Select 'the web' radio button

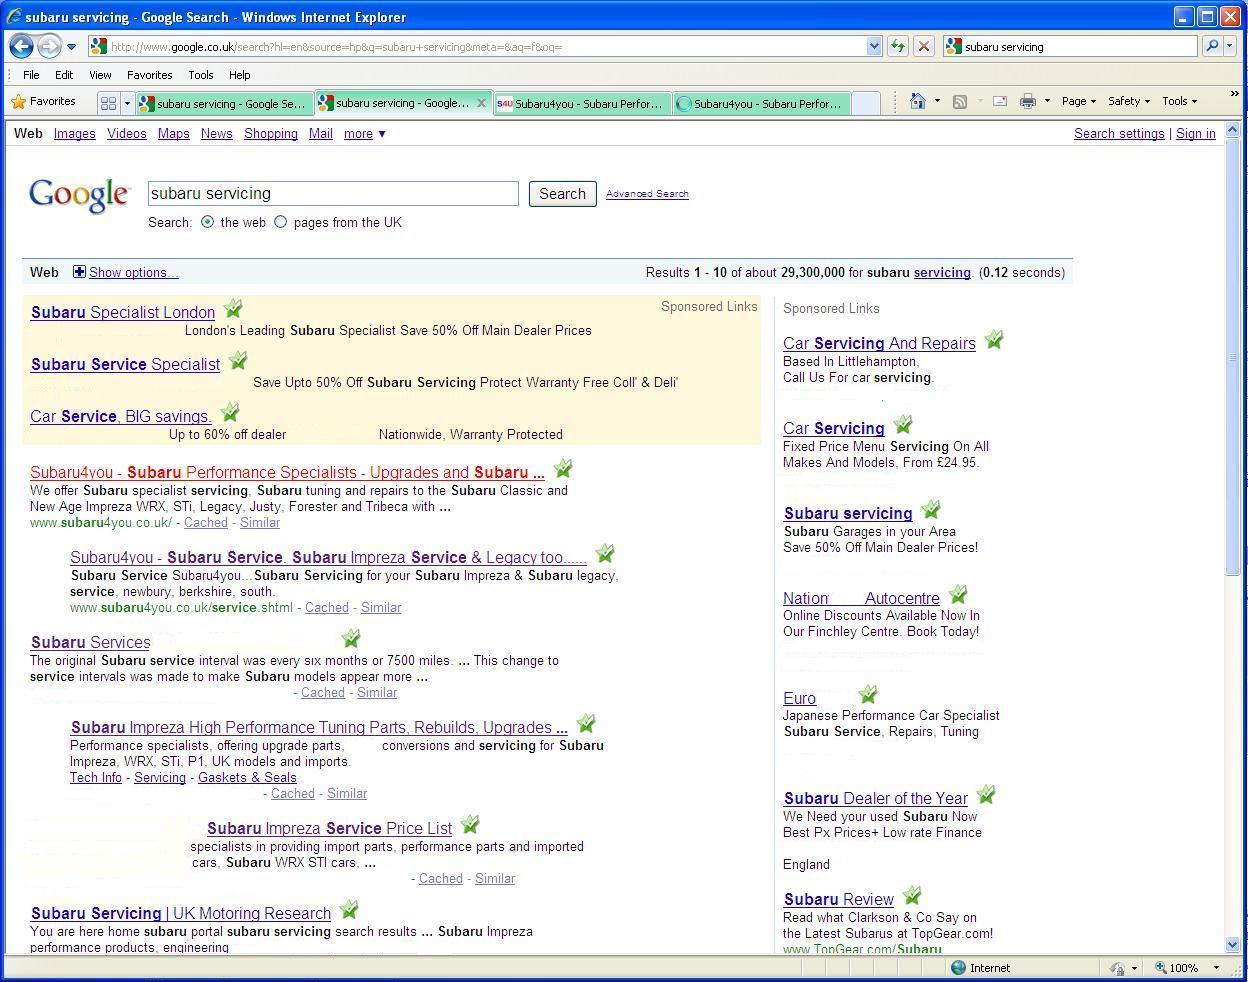click(207, 222)
